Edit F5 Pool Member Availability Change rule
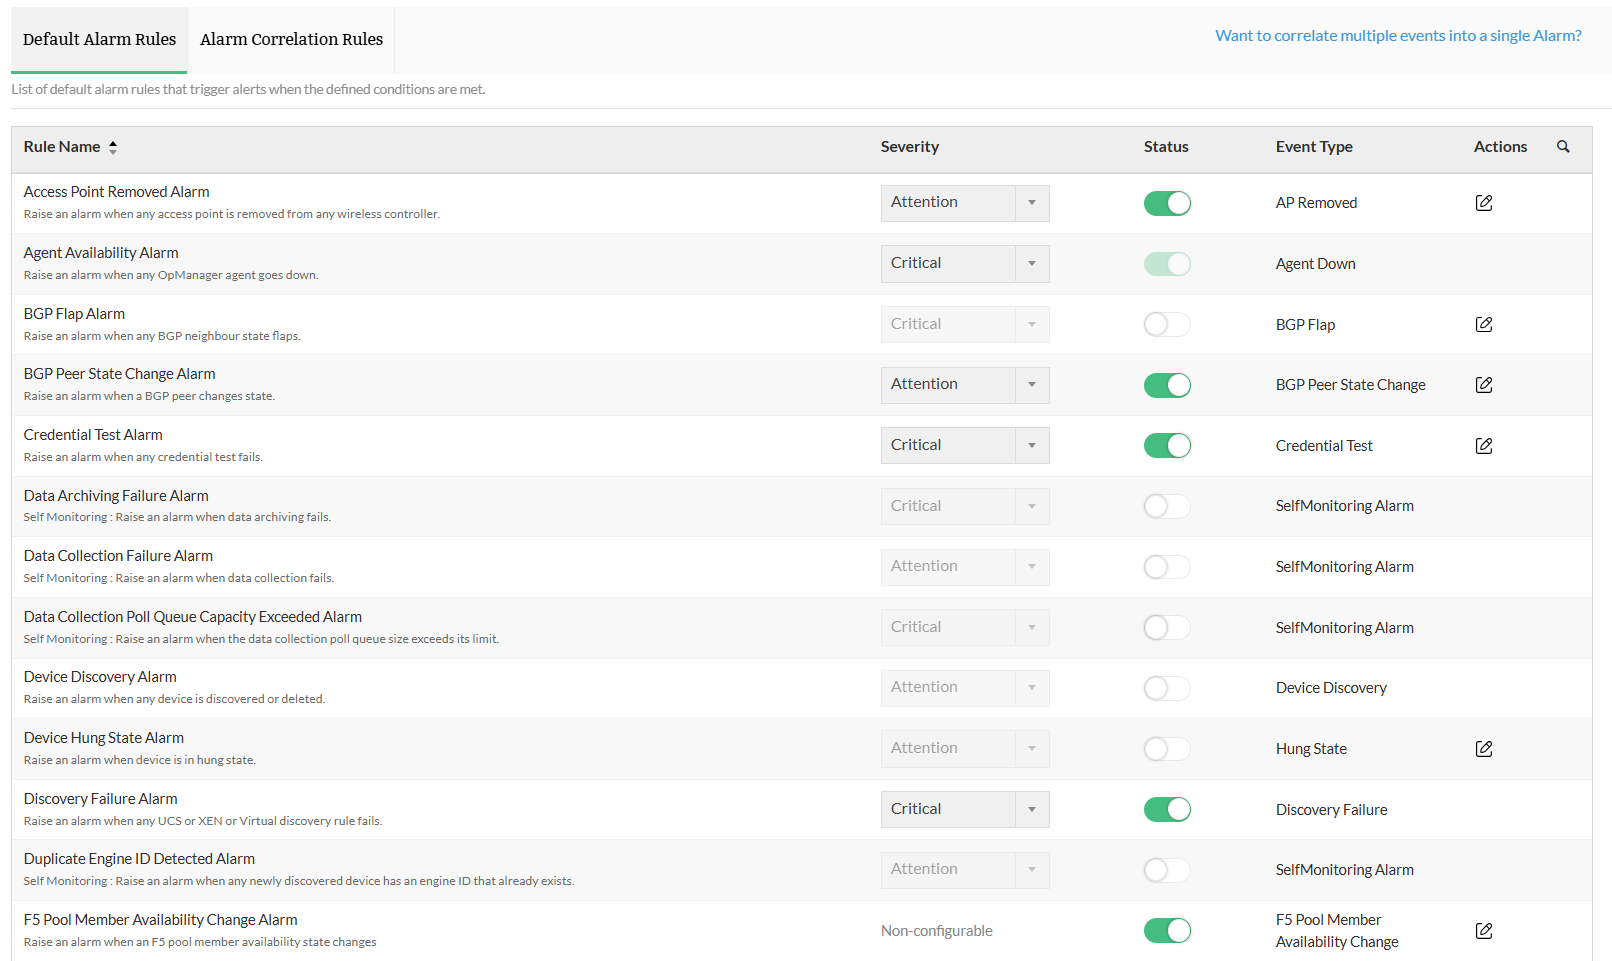The height and width of the screenshot is (961, 1612). tap(1484, 931)
